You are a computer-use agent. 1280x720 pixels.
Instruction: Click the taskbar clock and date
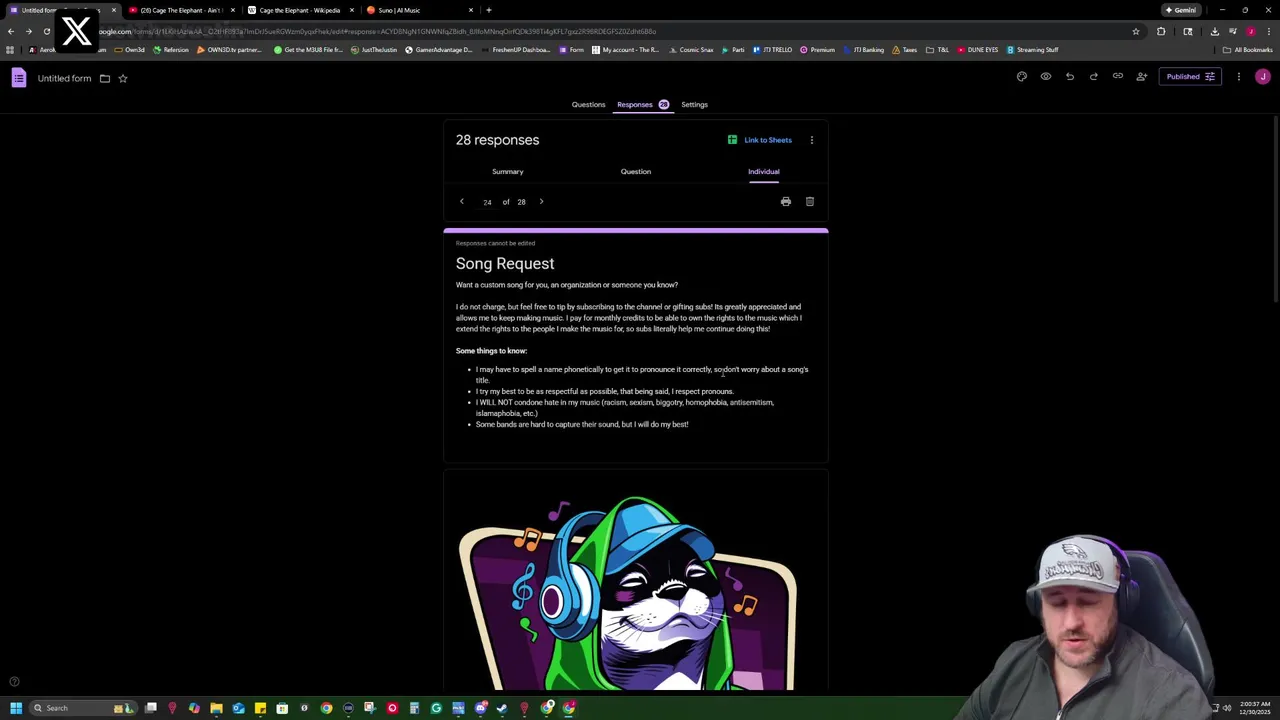(1253, 709)
